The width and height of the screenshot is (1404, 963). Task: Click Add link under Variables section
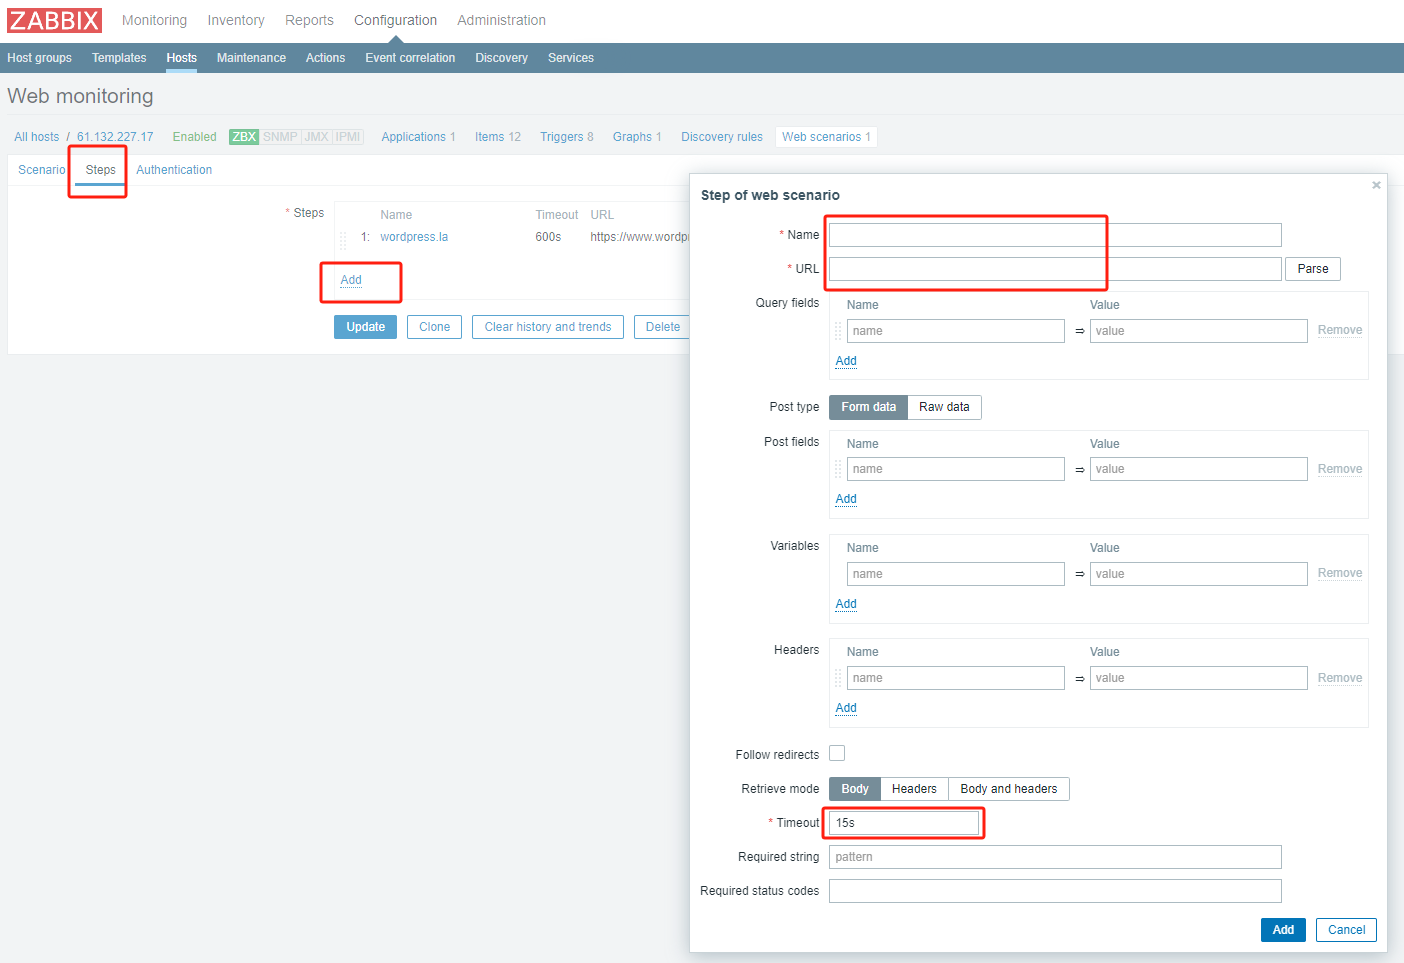pyautogui.click(x=846, y=604)
